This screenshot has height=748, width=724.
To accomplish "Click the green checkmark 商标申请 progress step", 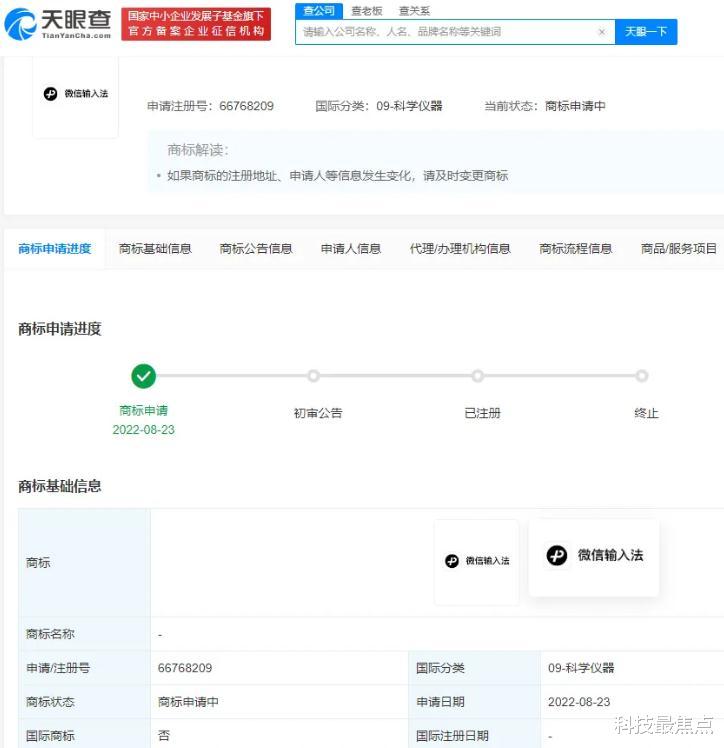I will (144, 376).
